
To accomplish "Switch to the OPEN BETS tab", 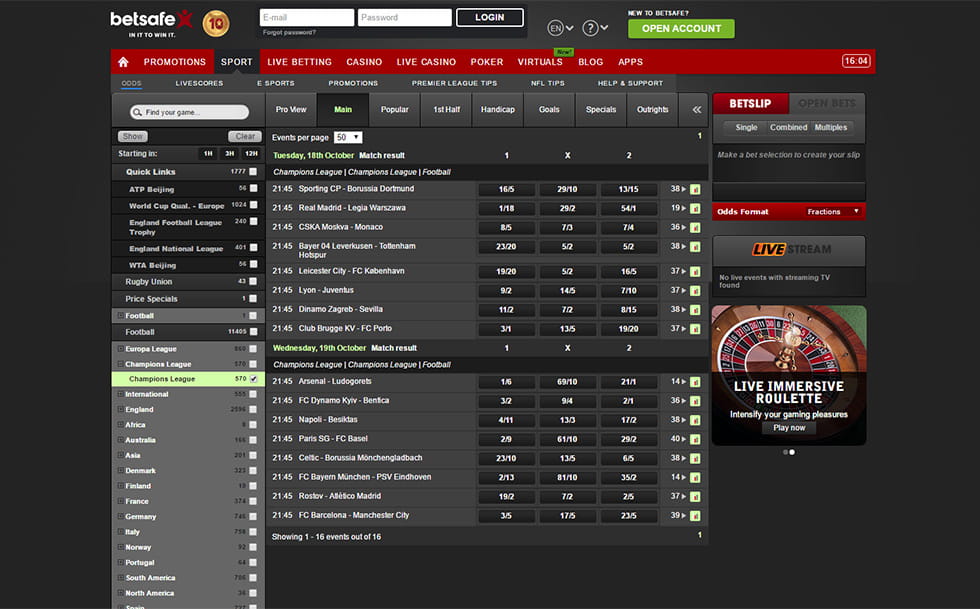I will (x=827, y=104).
